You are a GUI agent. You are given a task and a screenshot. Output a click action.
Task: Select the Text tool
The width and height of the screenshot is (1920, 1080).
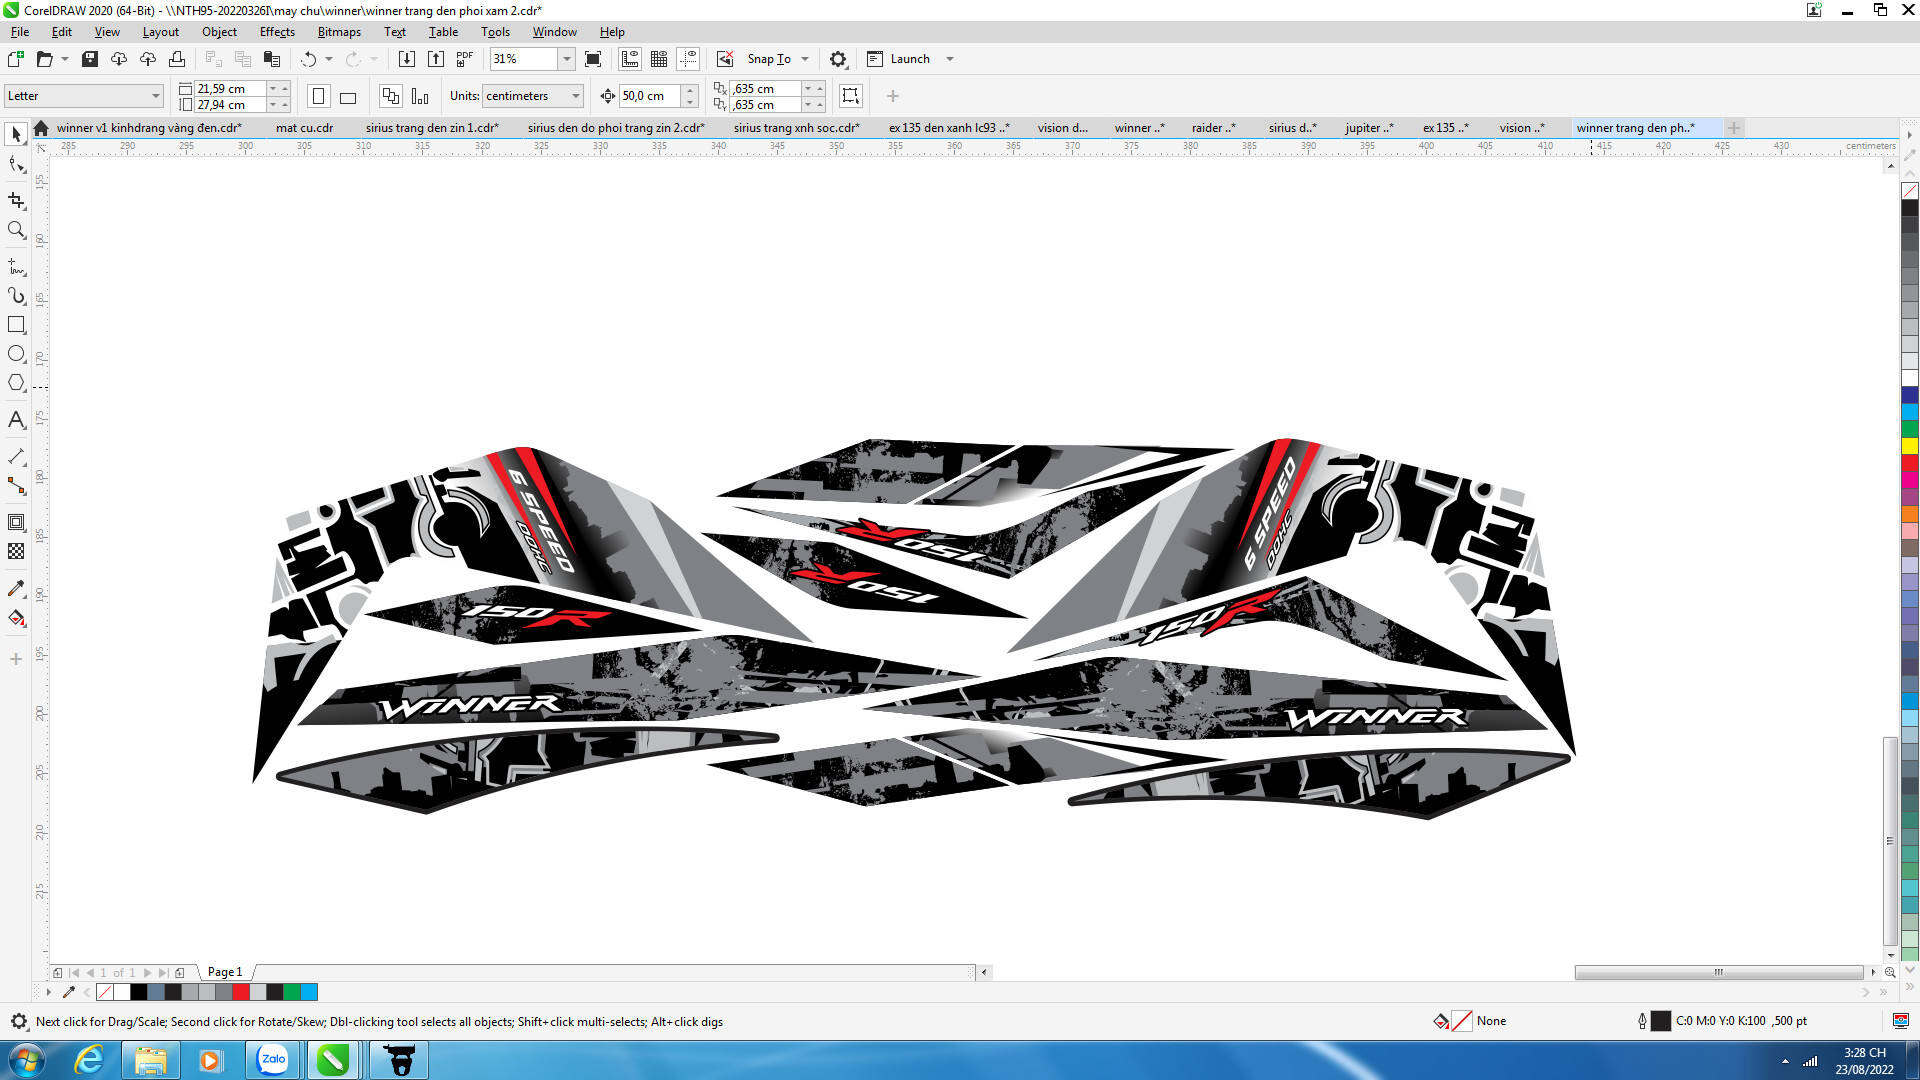[16, 420]
